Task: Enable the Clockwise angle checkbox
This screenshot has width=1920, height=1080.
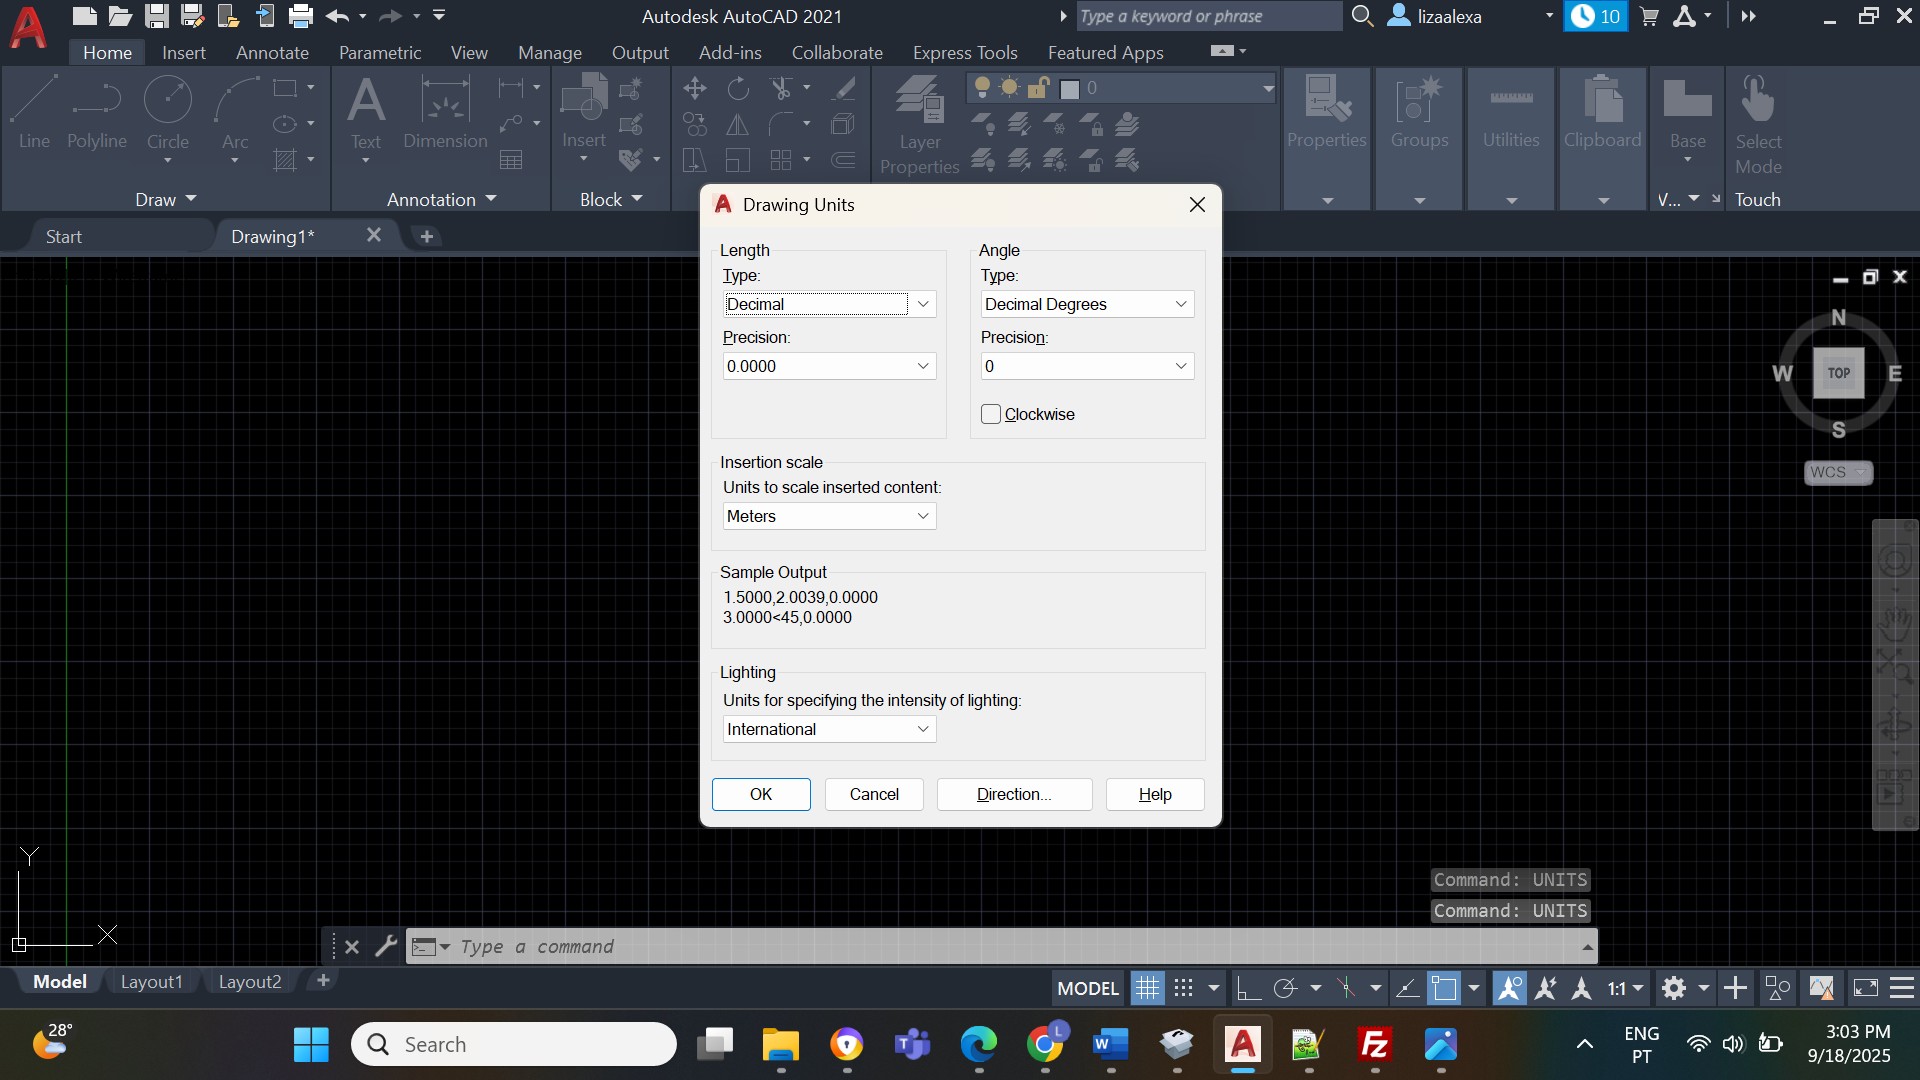Action: click(x=991, y=414)
